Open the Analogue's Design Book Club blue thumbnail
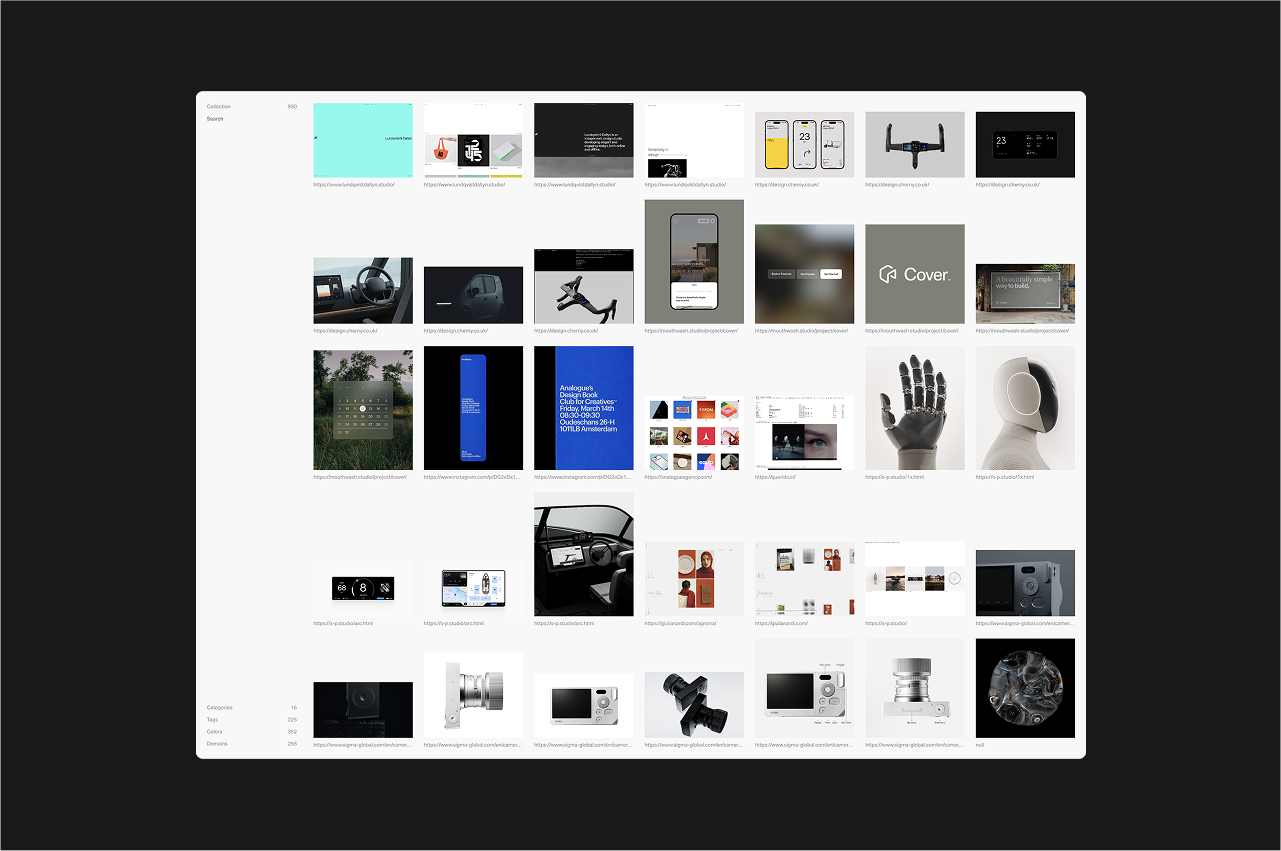This screenshot has height=851, width=1281. [584, 408]
